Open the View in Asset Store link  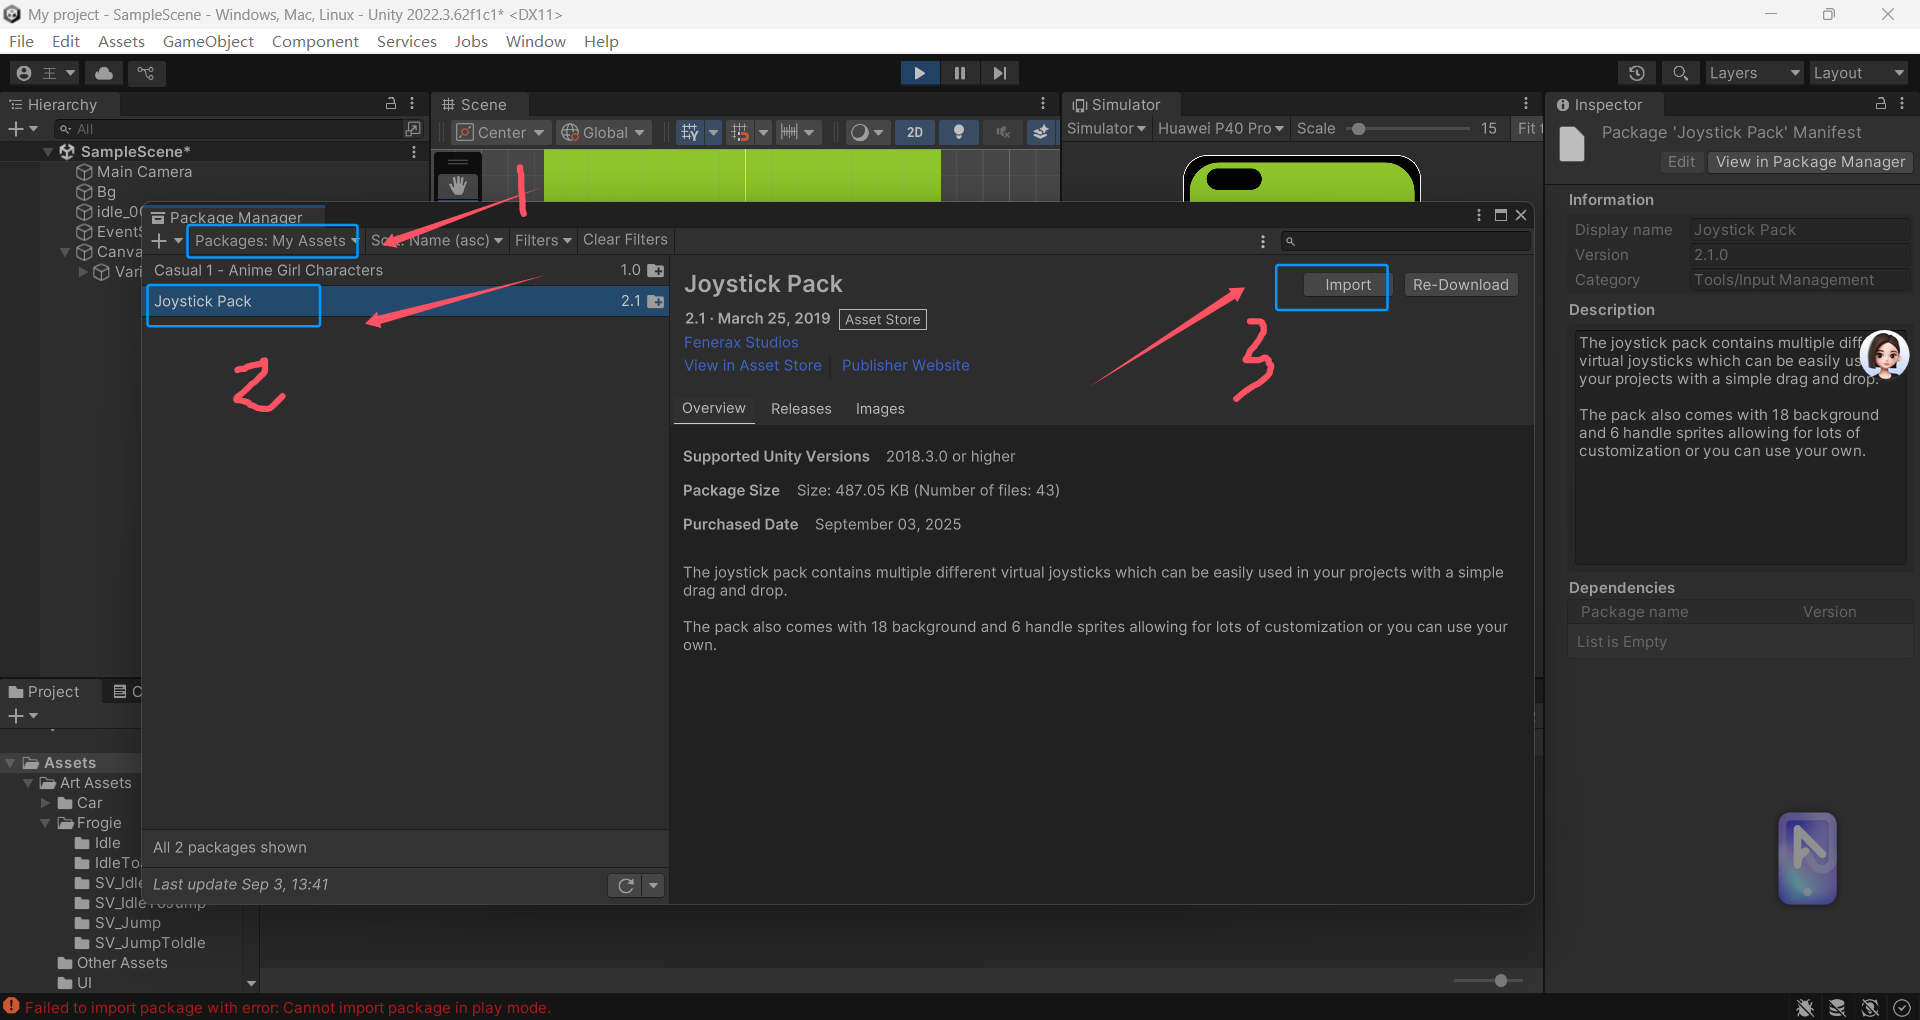(x=753, y=366)
